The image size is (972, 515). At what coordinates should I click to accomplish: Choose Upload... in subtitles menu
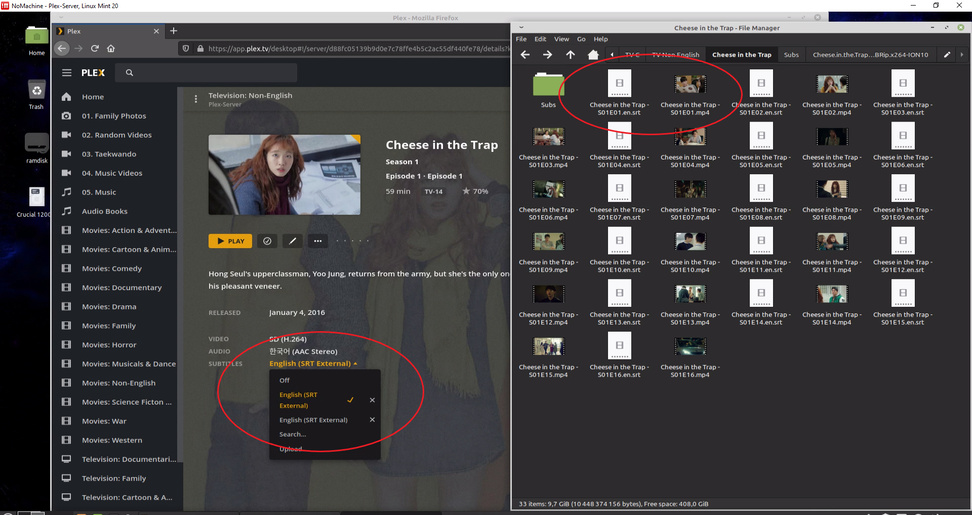click(291, 449)
